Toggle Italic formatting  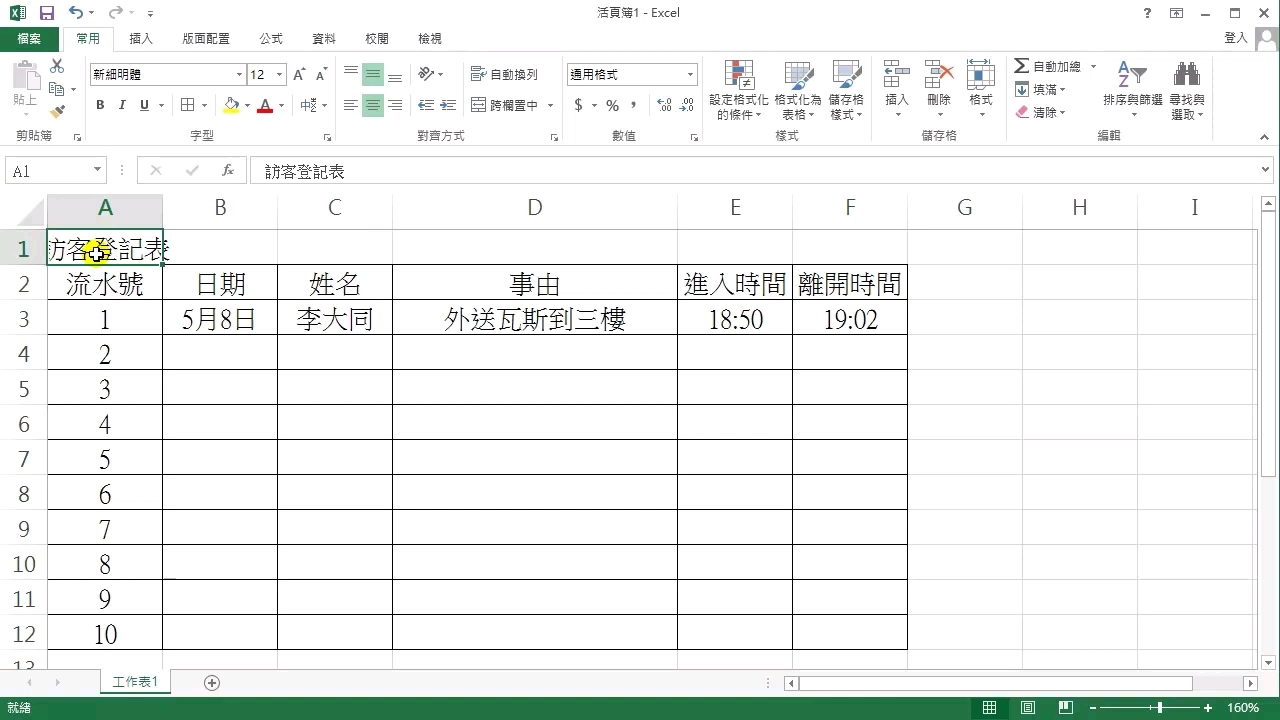pos(122,105)
